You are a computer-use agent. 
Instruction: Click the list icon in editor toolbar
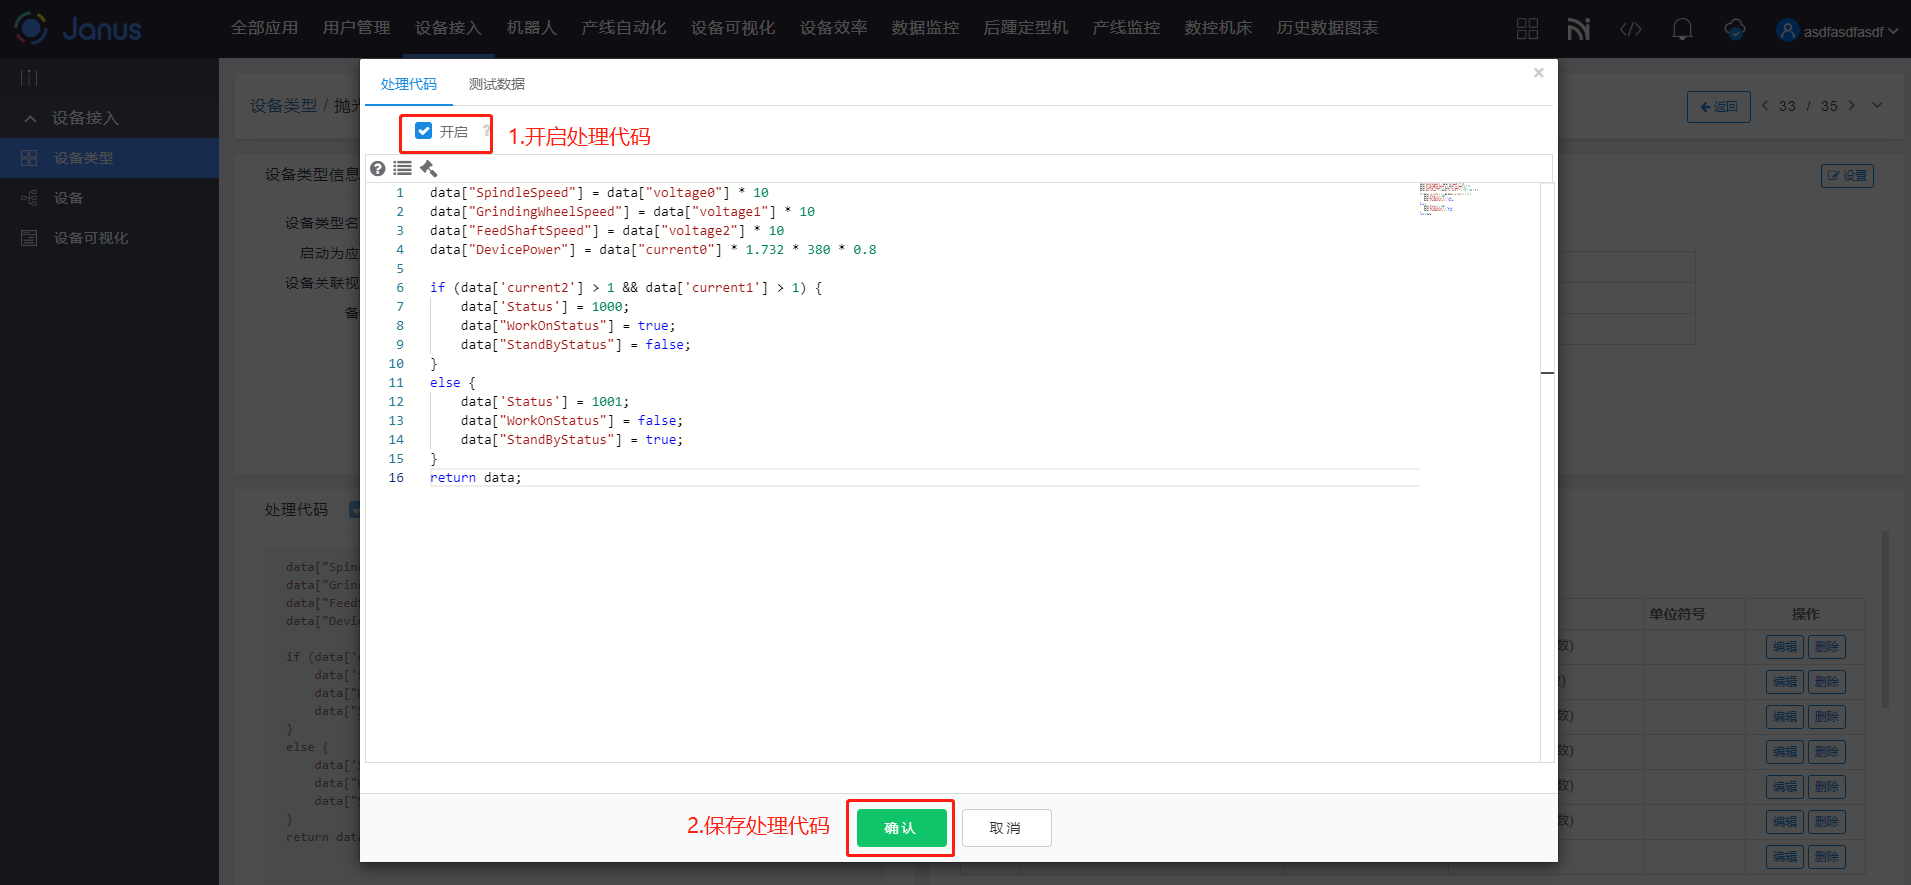coord(402,168)
